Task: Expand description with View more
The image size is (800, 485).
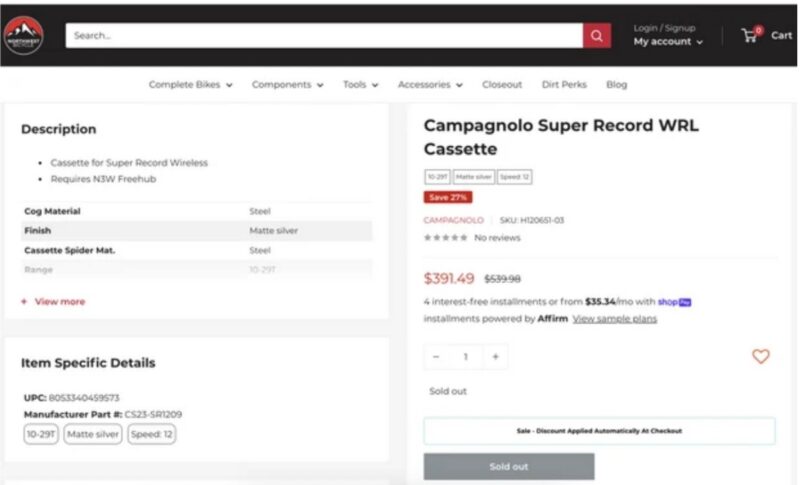Action: (x=54, y=301)
